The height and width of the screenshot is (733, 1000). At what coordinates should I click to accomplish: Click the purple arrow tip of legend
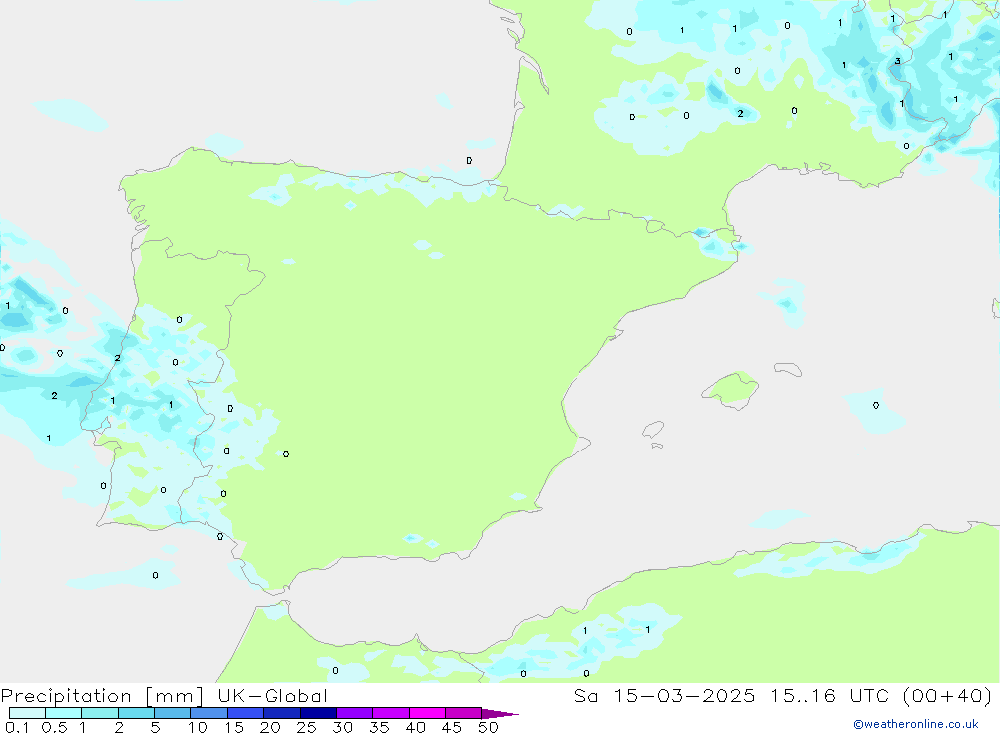click(500, 714)
